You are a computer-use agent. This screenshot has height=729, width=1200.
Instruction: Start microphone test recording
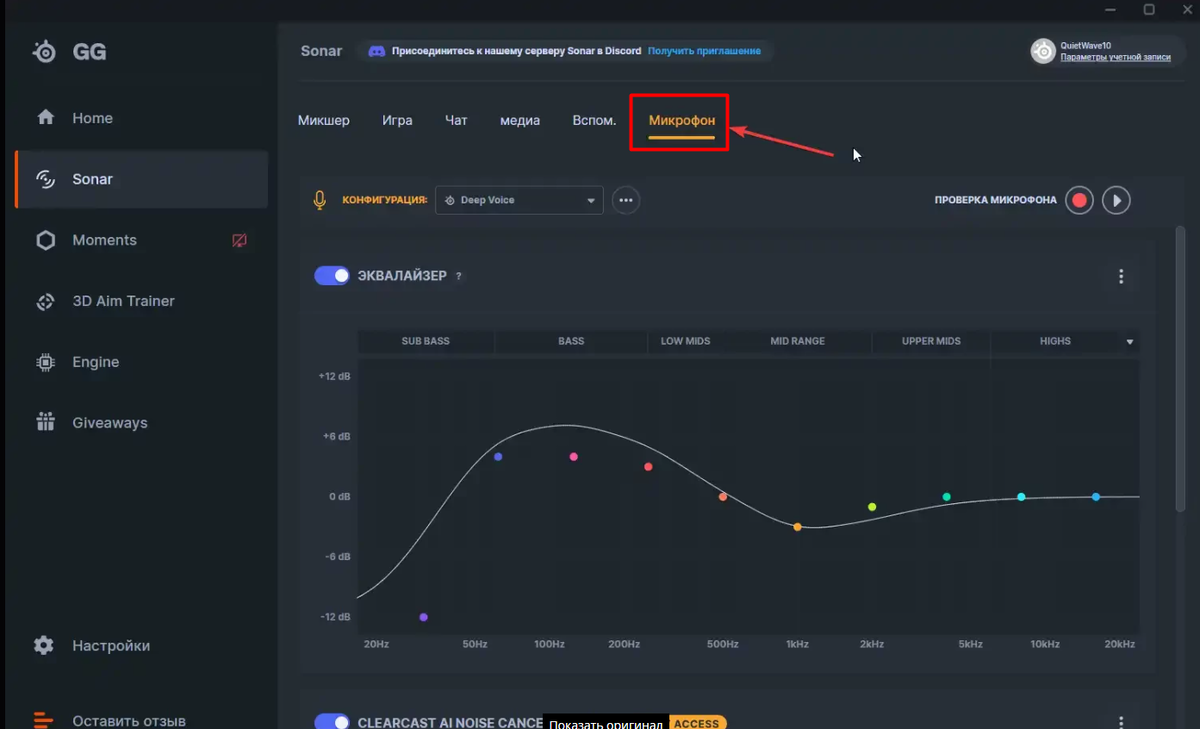click(x=1079, y=200)
